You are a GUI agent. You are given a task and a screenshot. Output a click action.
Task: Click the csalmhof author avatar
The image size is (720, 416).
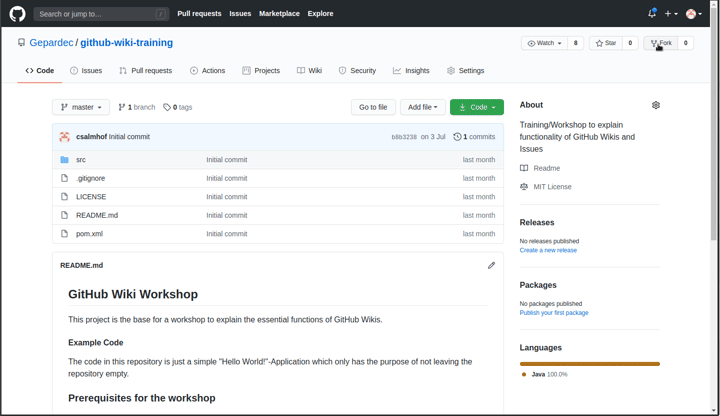click(x=65, y=137)
